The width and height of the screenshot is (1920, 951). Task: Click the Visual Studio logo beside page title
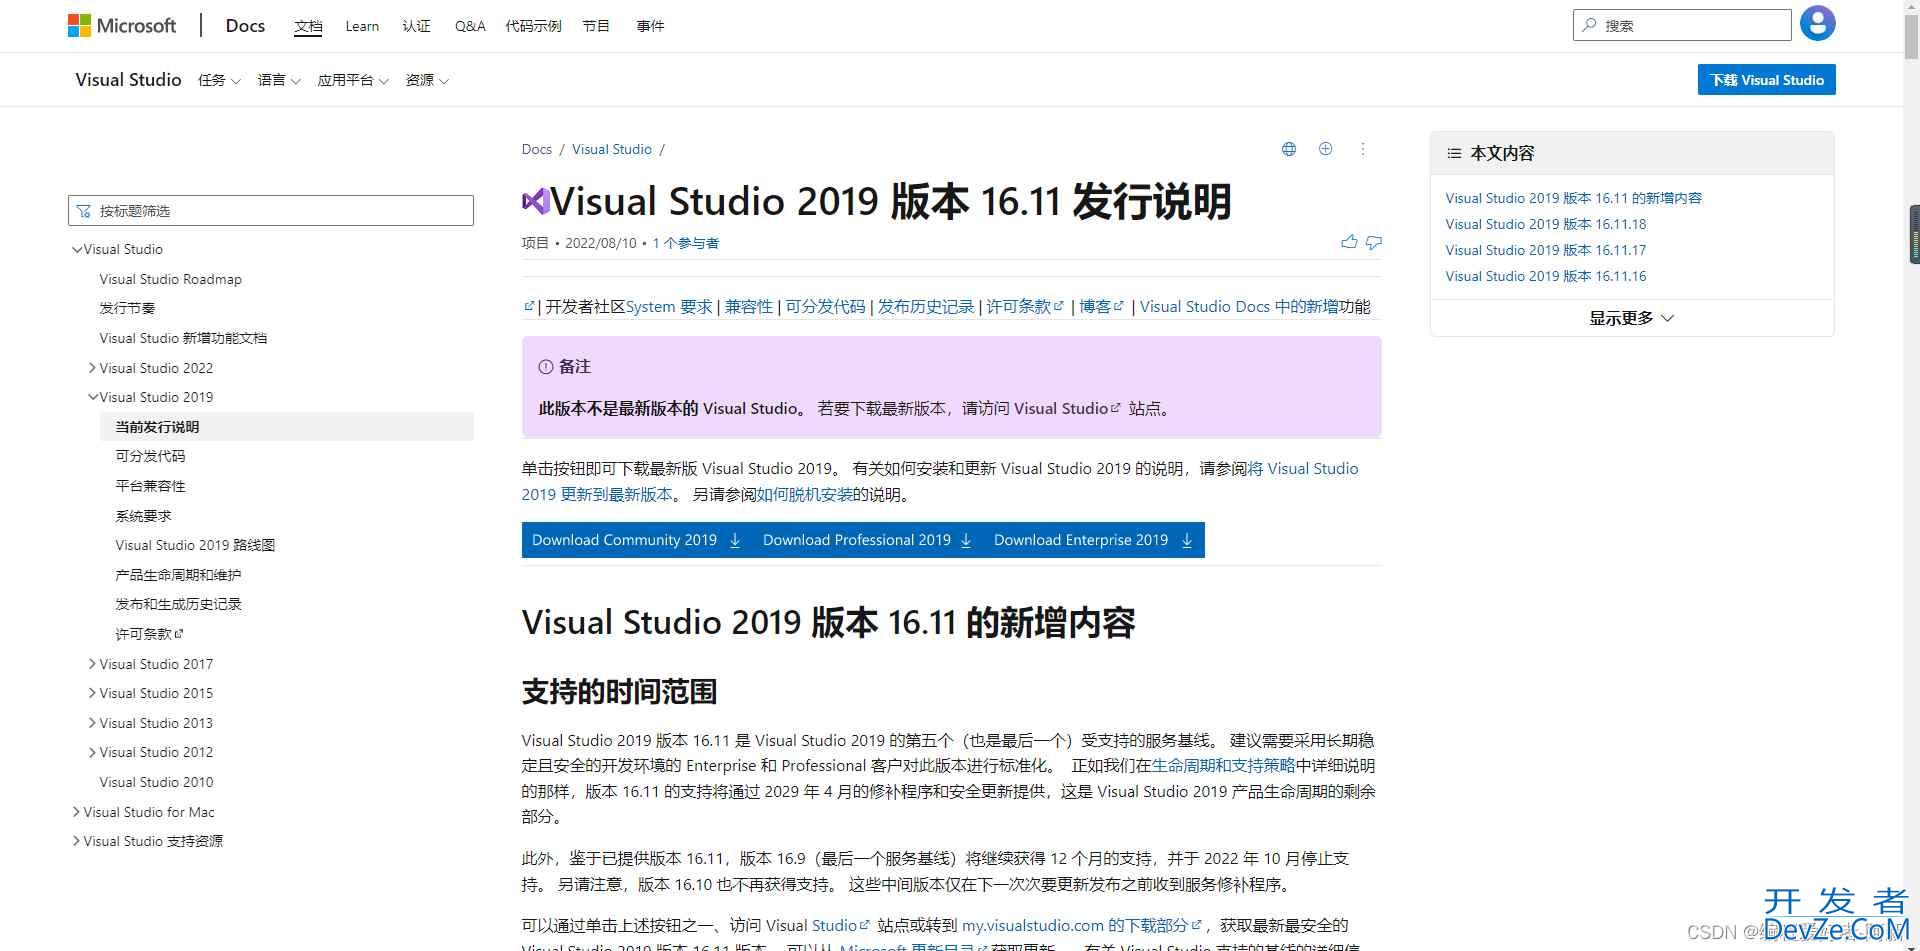click(x=536, y=201)
